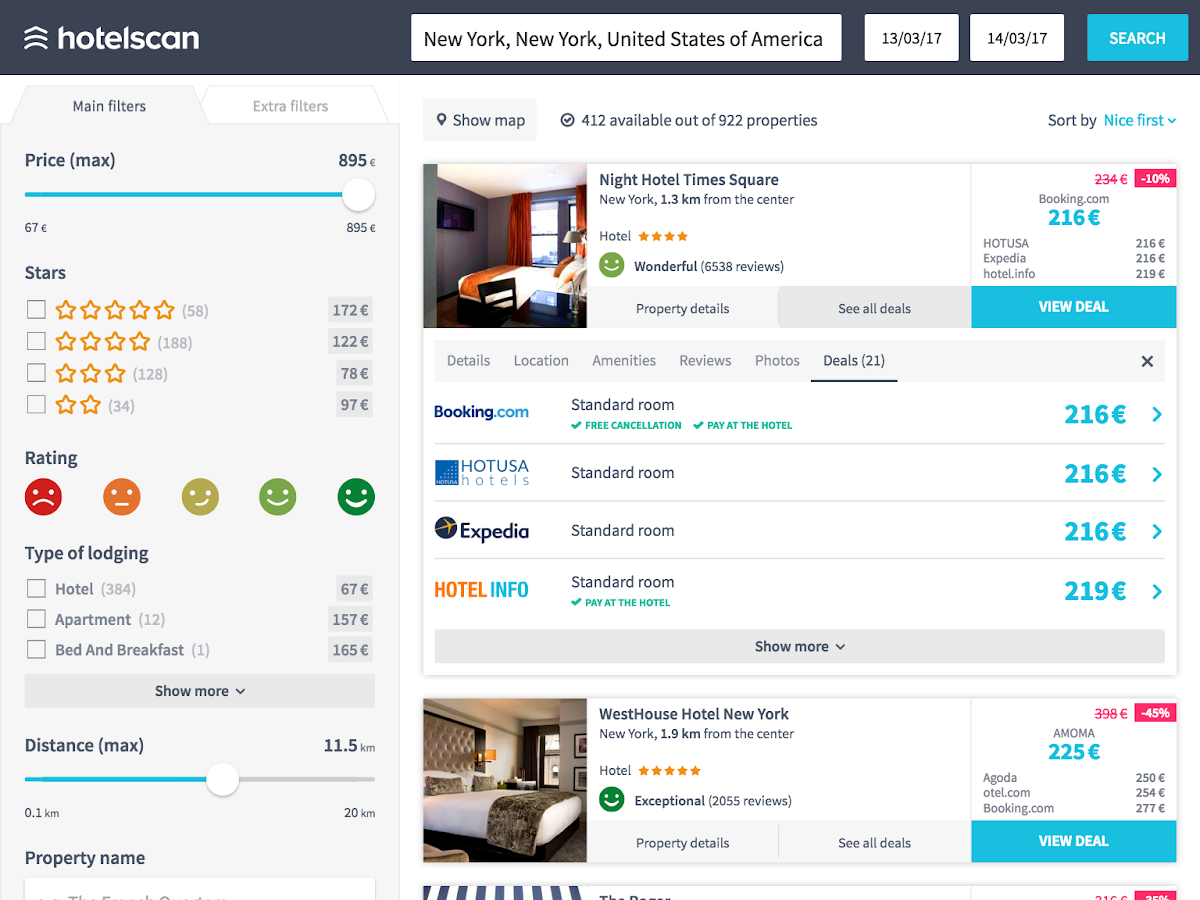Click the WestHouse Hotel room thumbnail
Image resolution: width=1200 pixels, height=900 pixels.
click(x=505, y=780)
